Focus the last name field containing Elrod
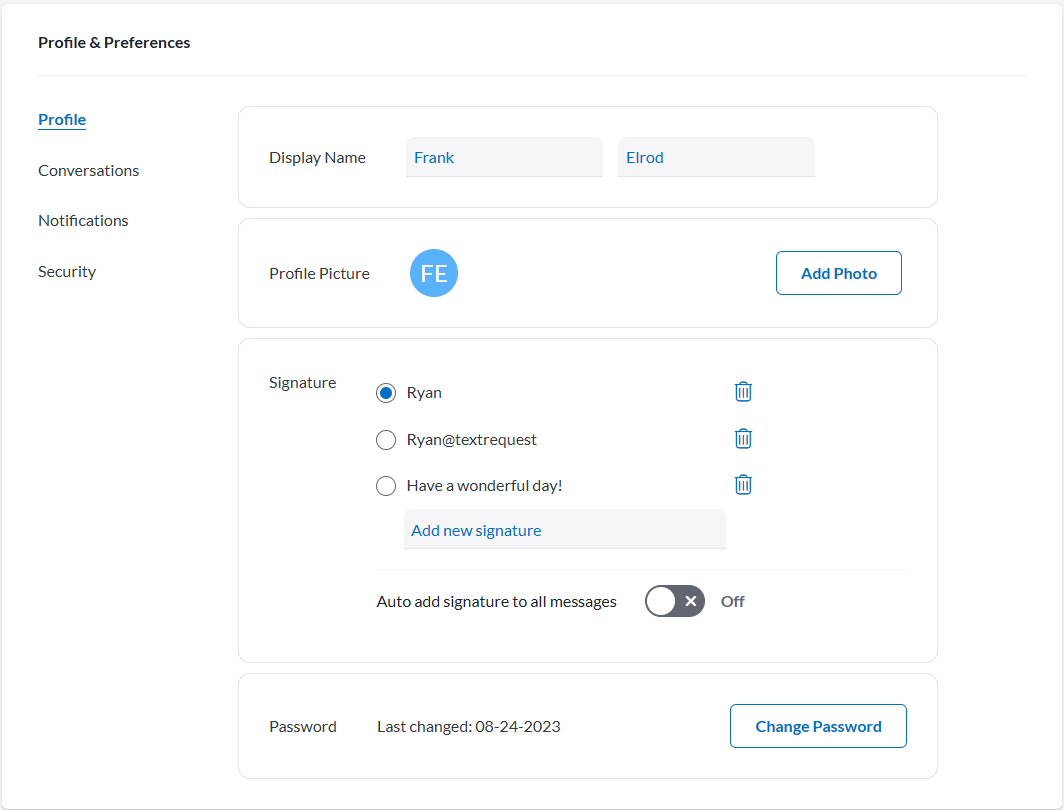 [x=716, y=158]
